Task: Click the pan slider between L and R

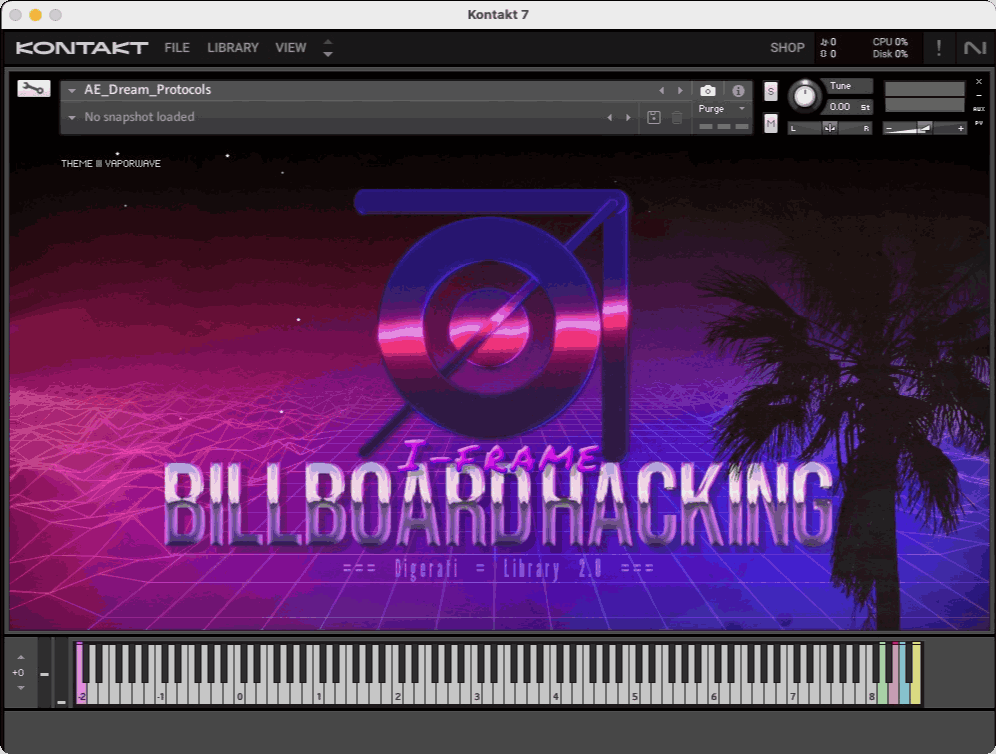Action: 830,128
